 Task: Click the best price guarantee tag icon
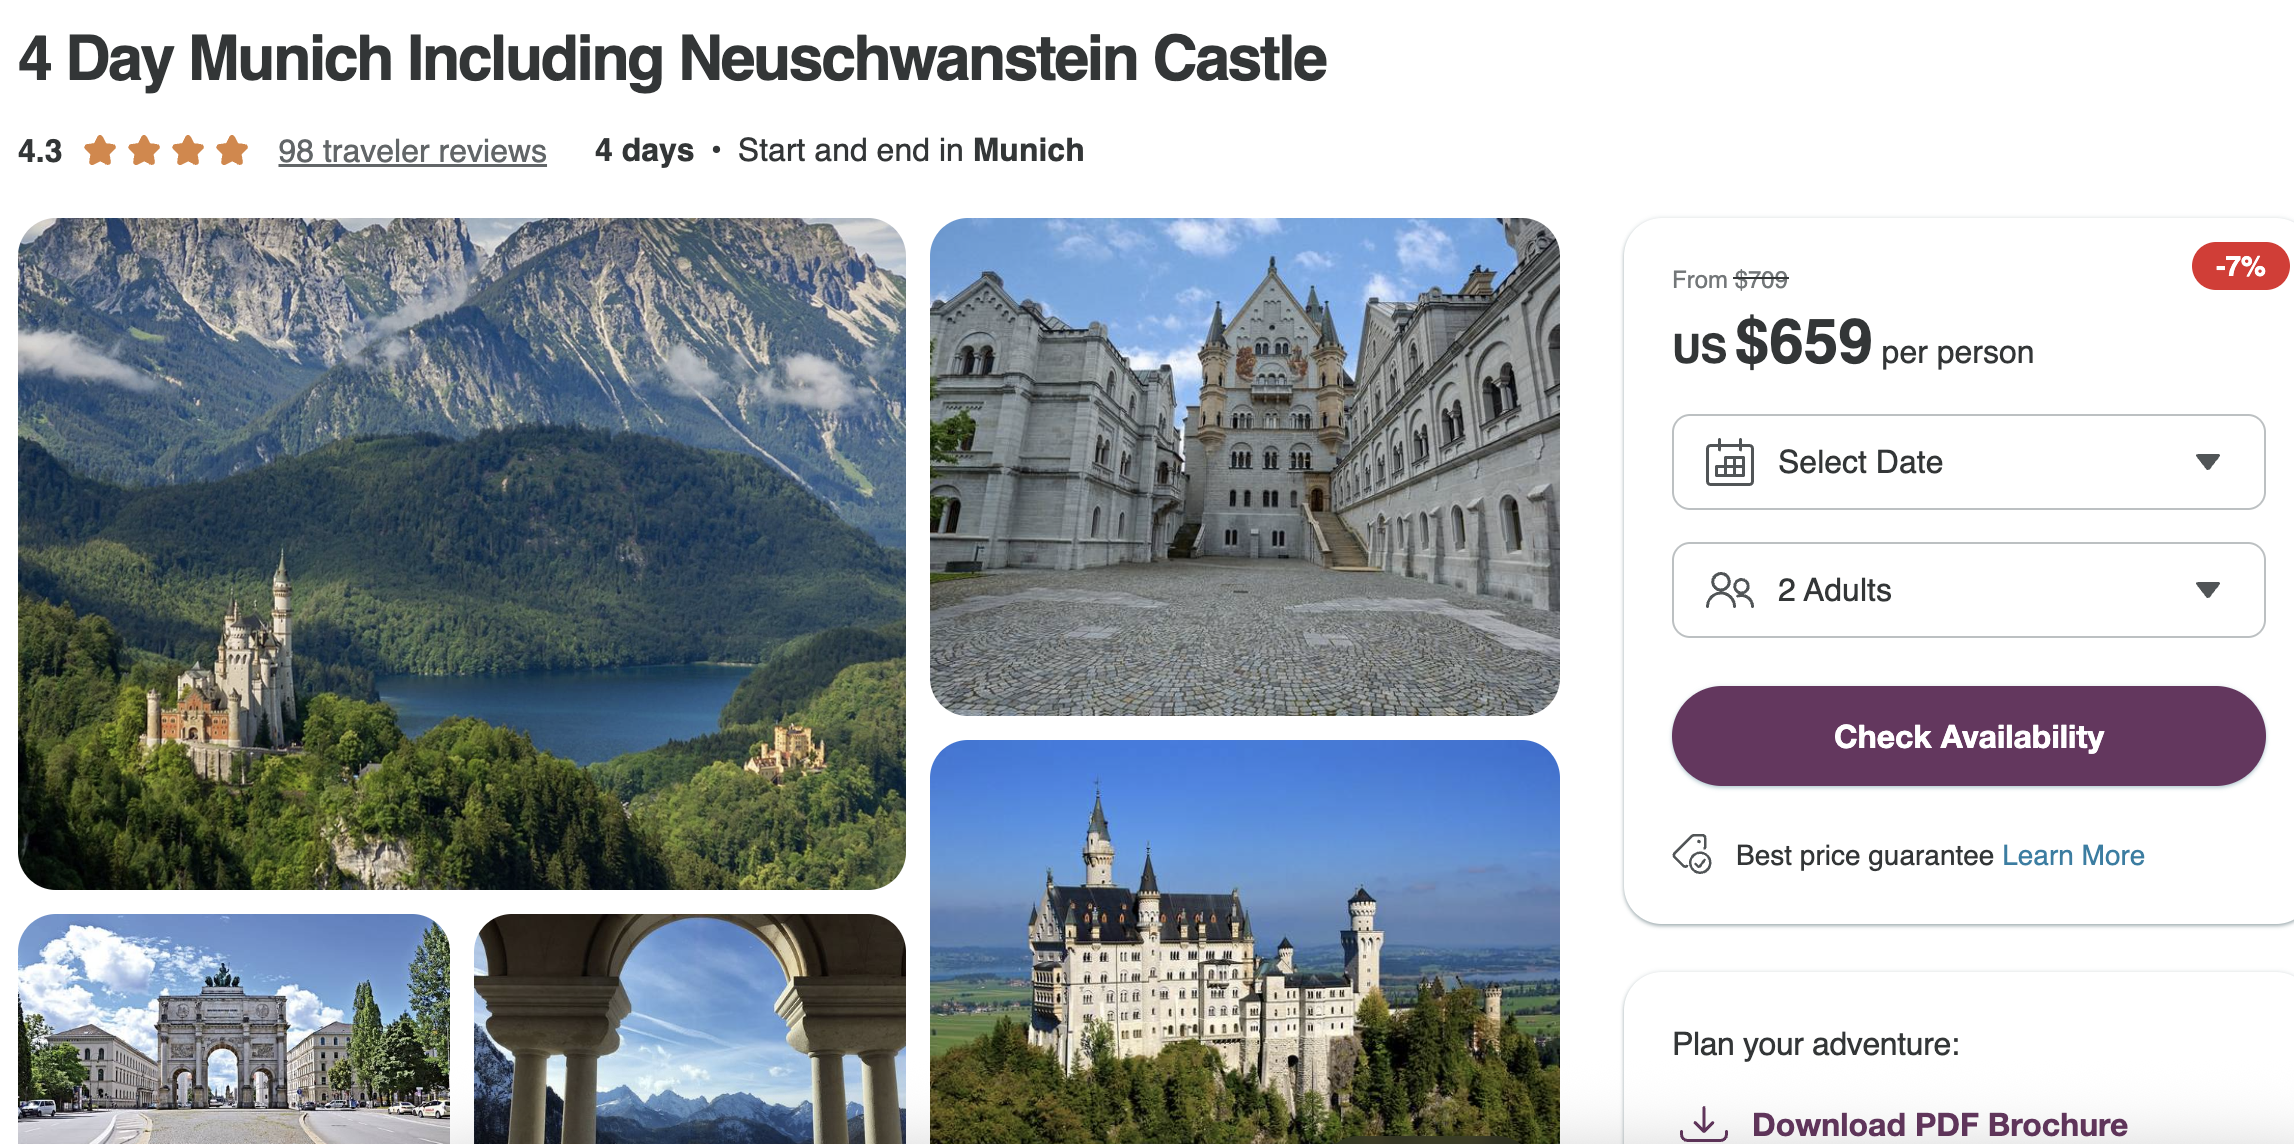pyautogui.click(x=1692, y=855)
